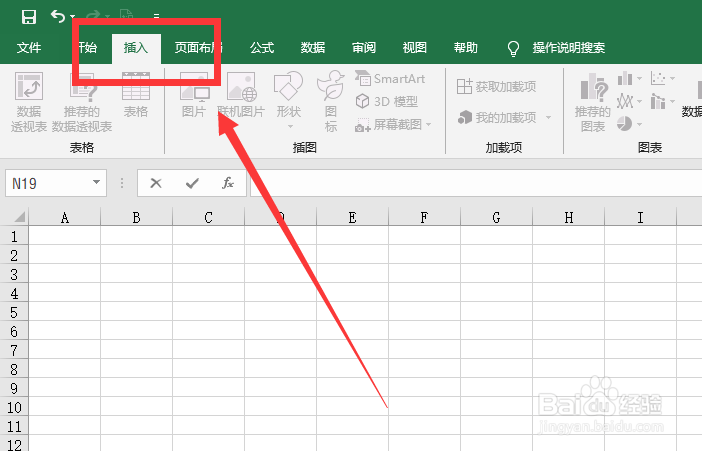Select column A header

point(65,218)
